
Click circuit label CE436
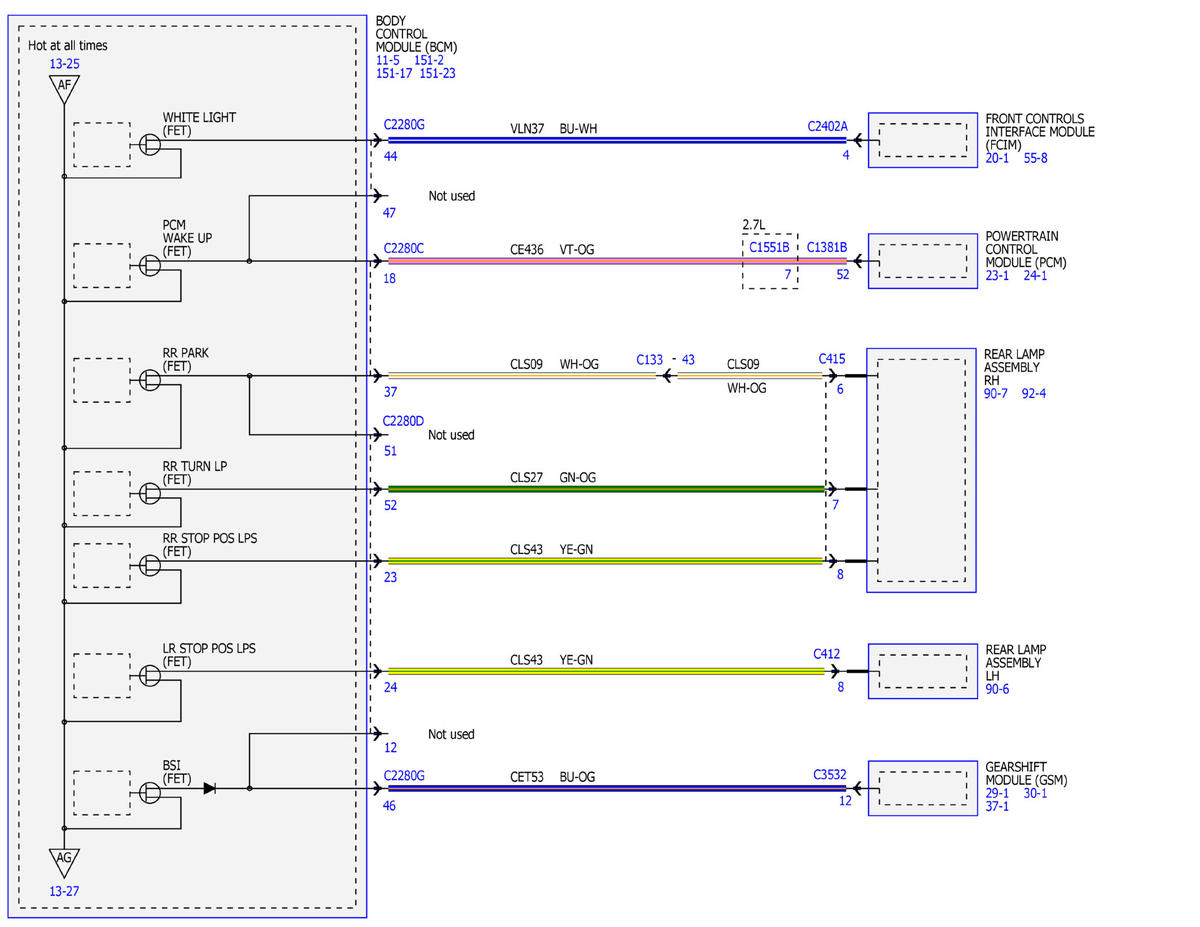tap(527, 250)
